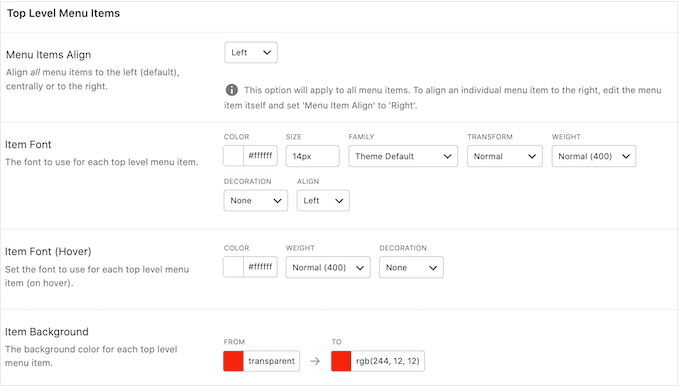This screenshot has width=680, height=387.
Task: Click the Menu Items Align label
Action: 49,55
